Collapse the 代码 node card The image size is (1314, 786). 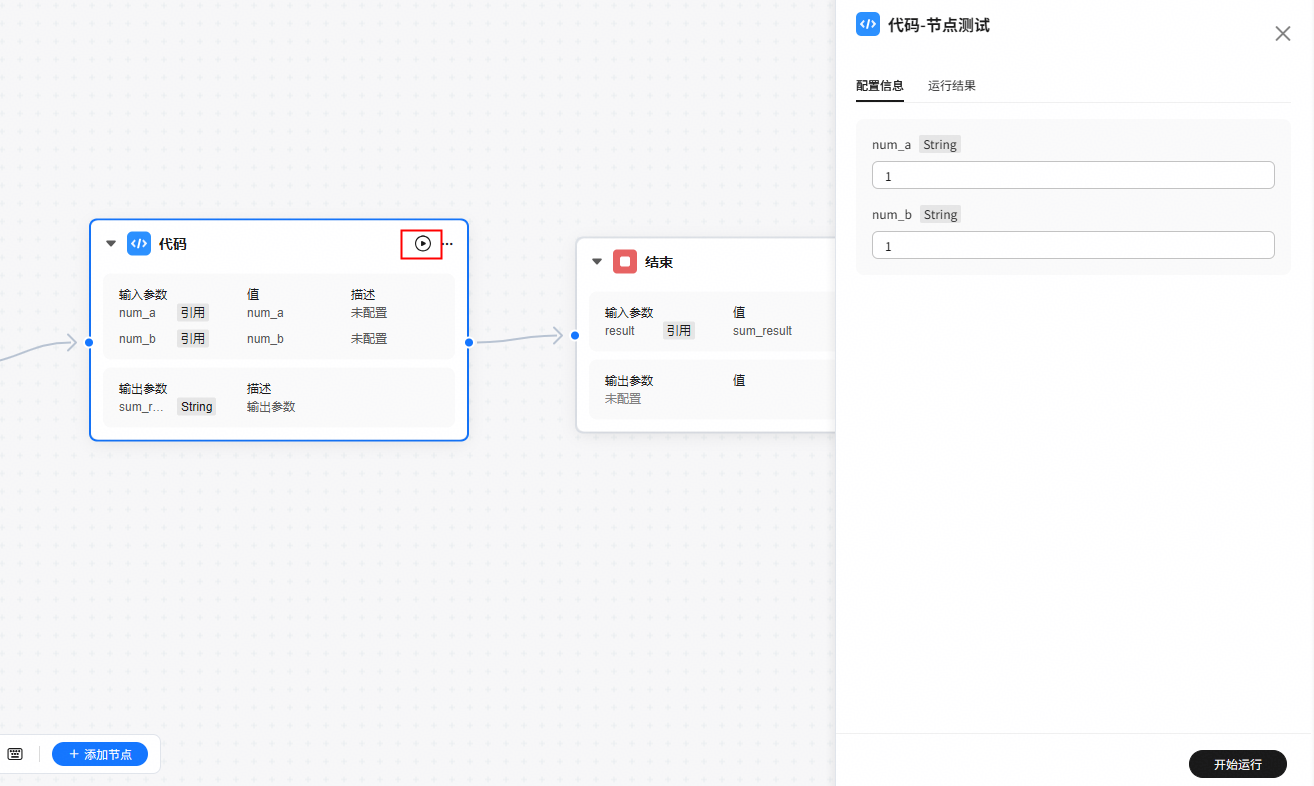(x=111, y=244)
